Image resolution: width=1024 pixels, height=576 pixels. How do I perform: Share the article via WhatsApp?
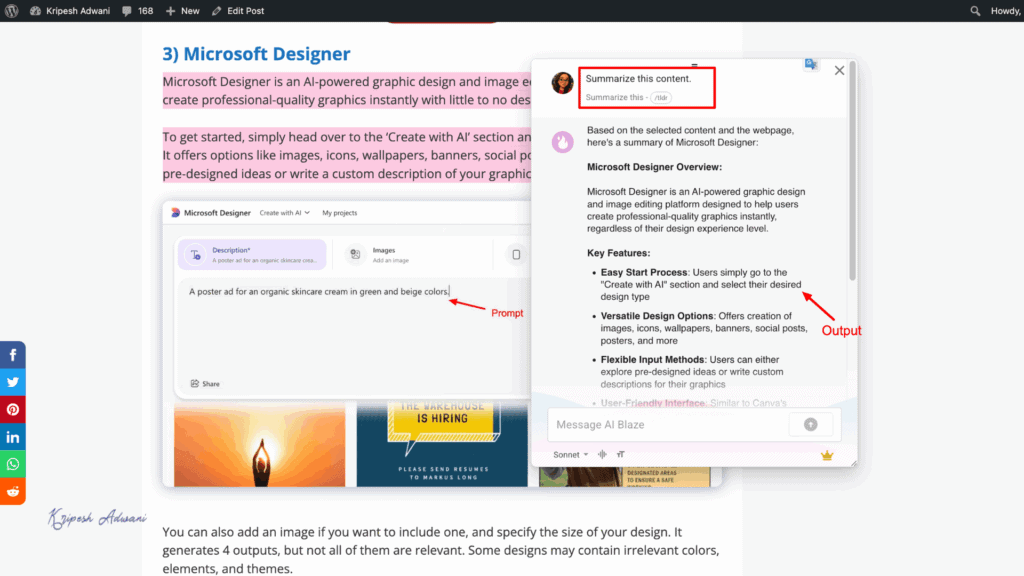[x=12, y=464]
